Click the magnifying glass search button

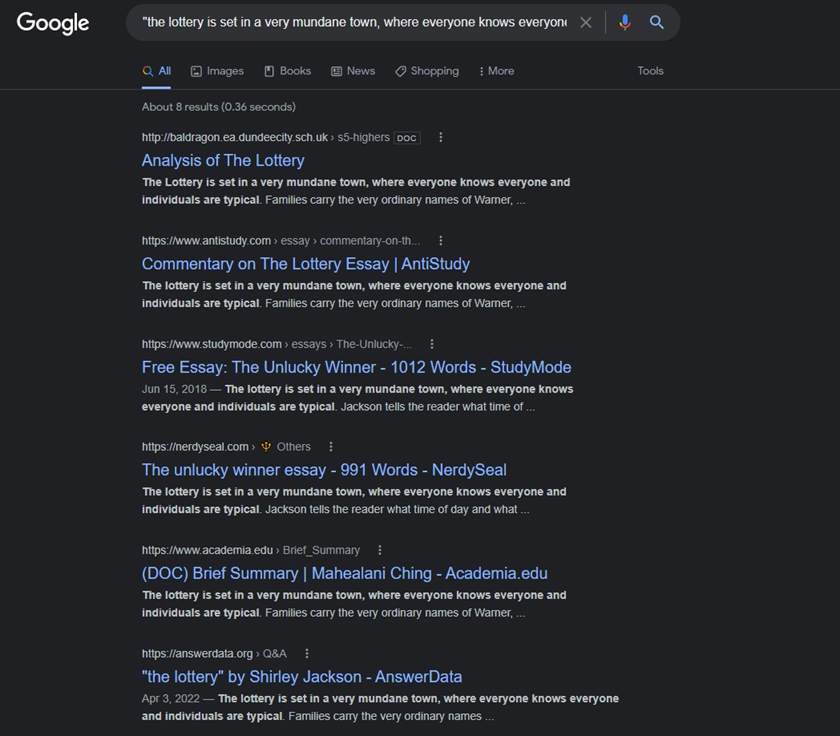point(657,22)
